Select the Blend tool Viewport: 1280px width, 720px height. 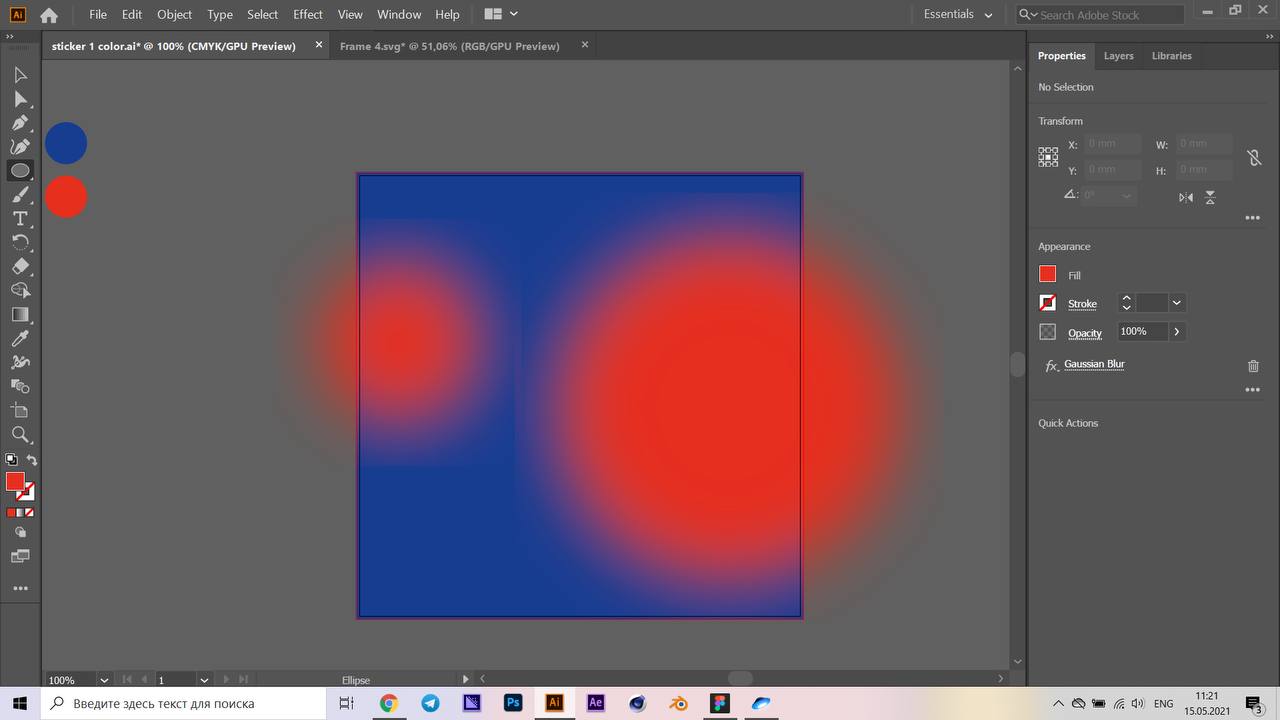[x=20, y=387]
